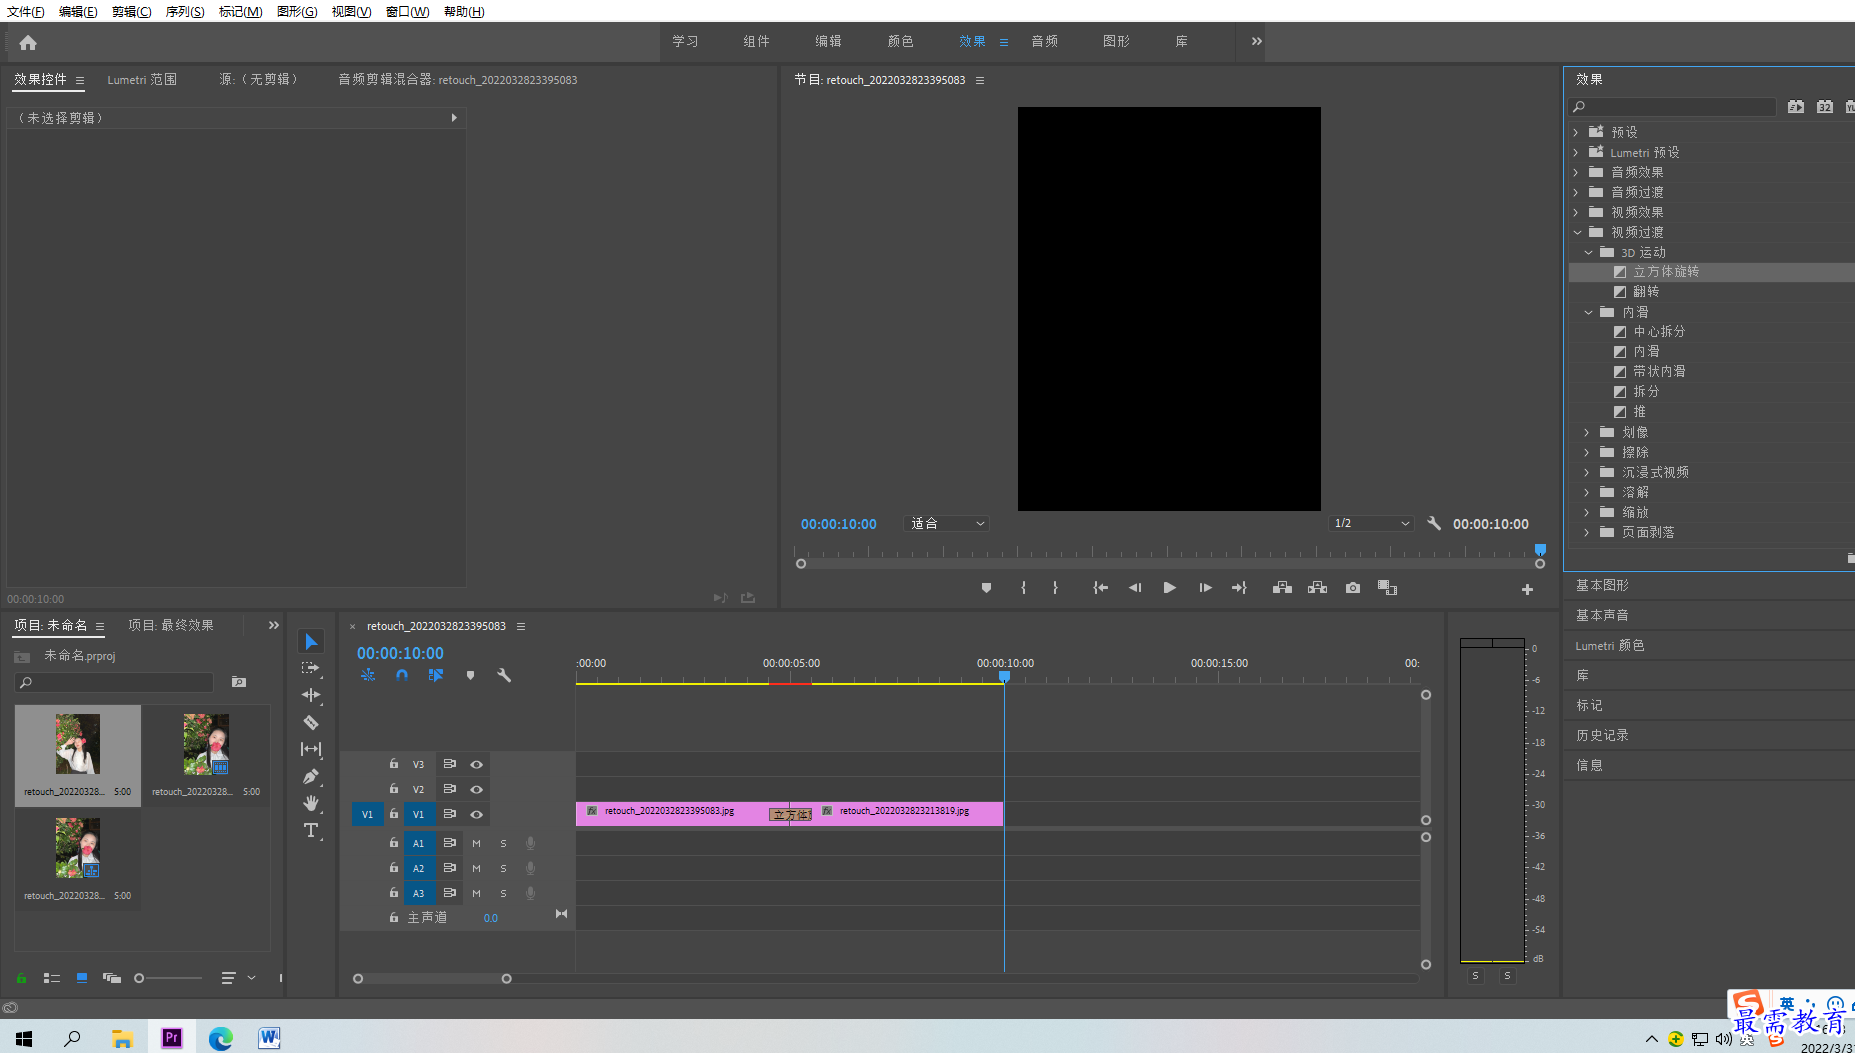Switch to 编辑 workspace
Screen dimensions: 1855x1053
click(x=828, y=41)
